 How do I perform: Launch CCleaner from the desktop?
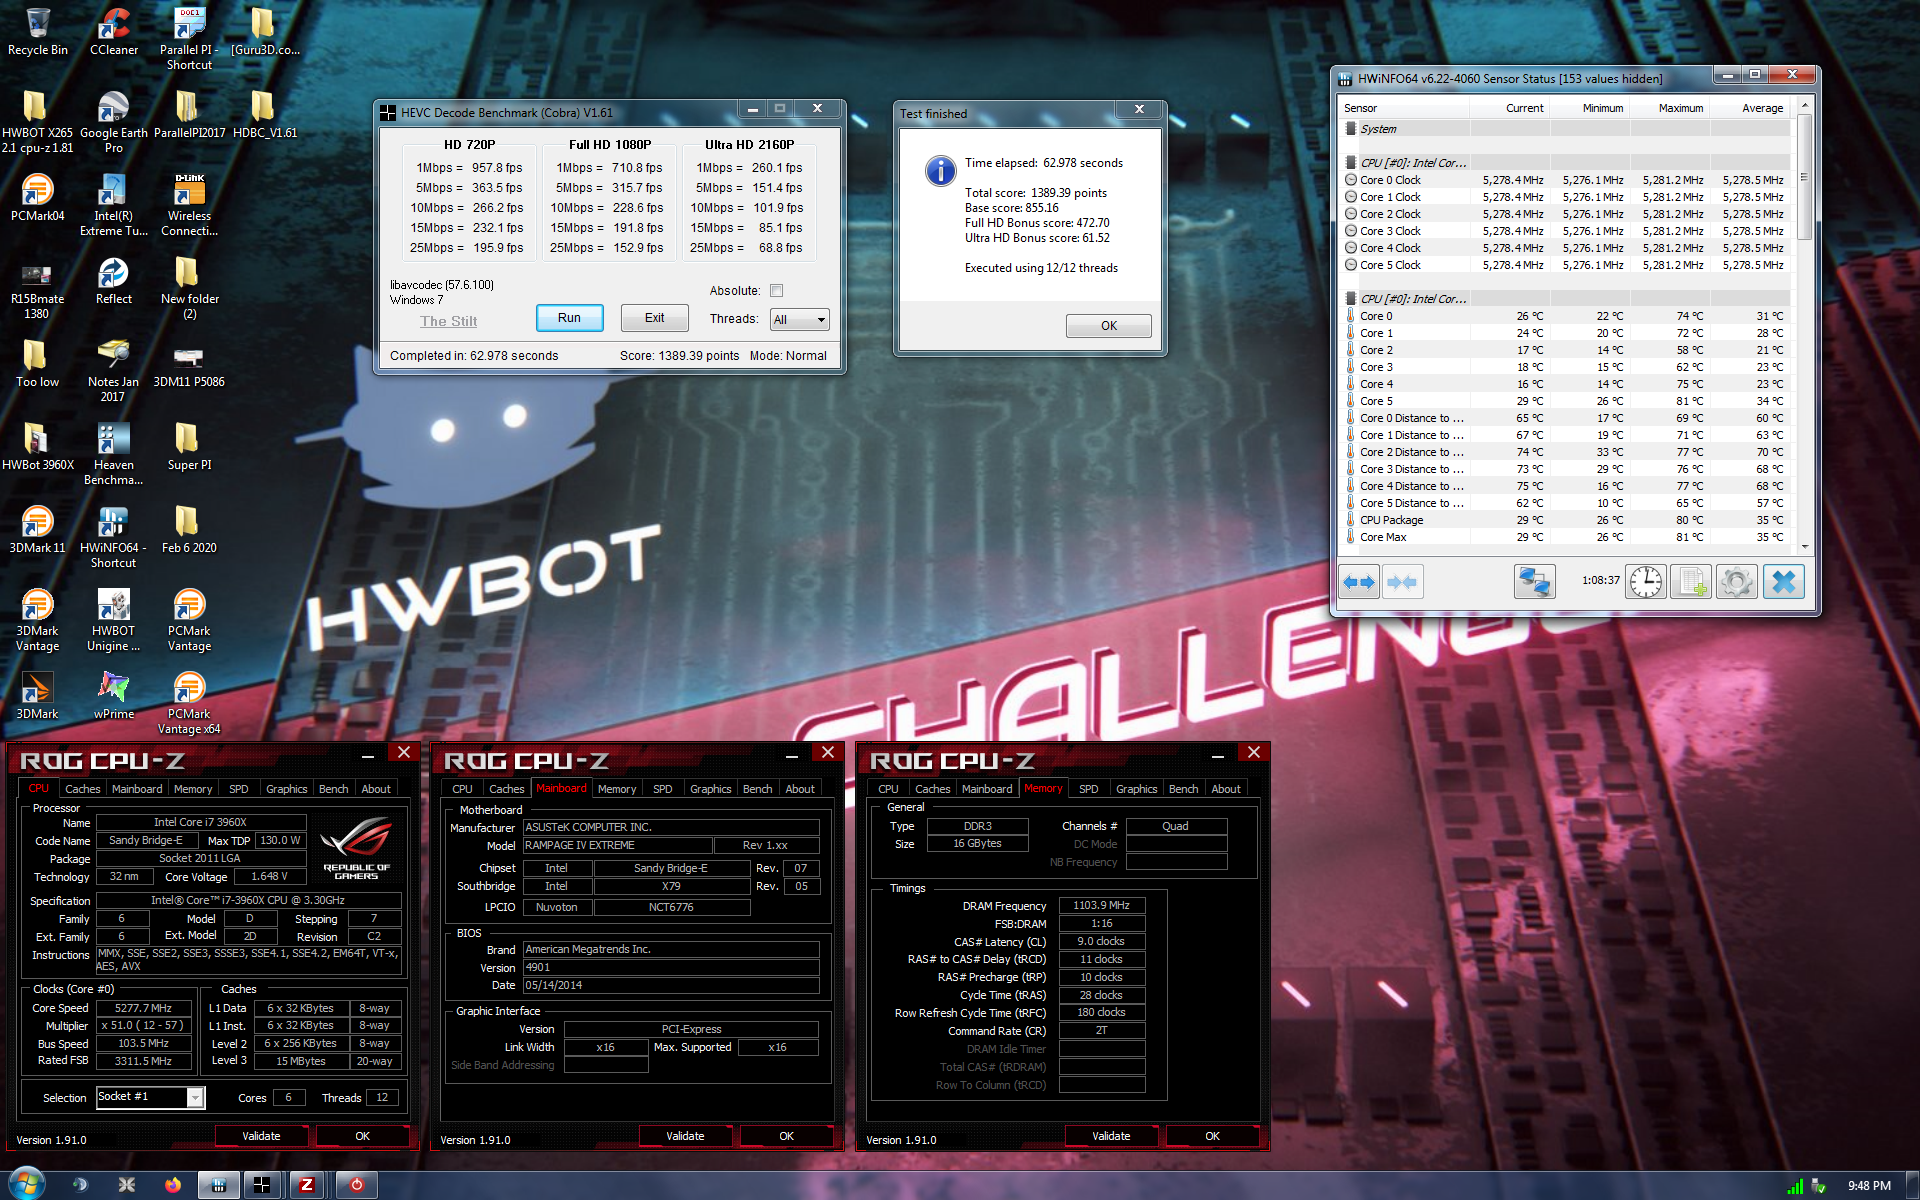tap(114, 32)
